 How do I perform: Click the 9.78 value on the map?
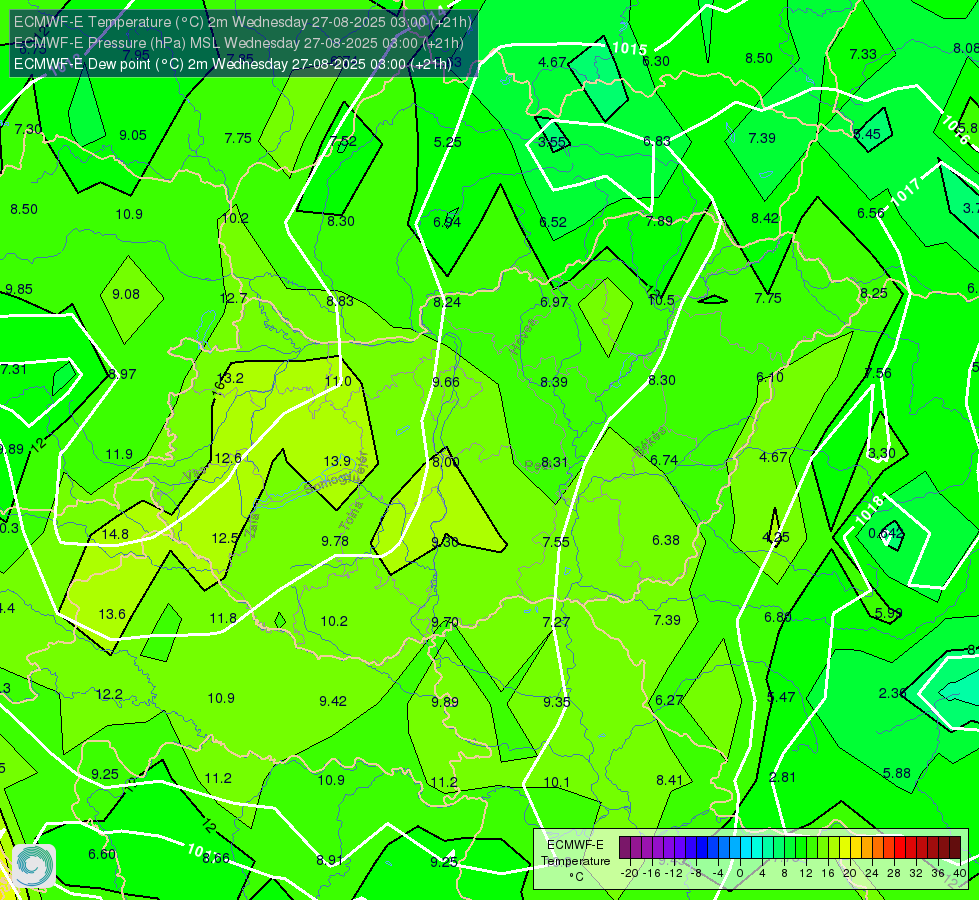point(335,541)
